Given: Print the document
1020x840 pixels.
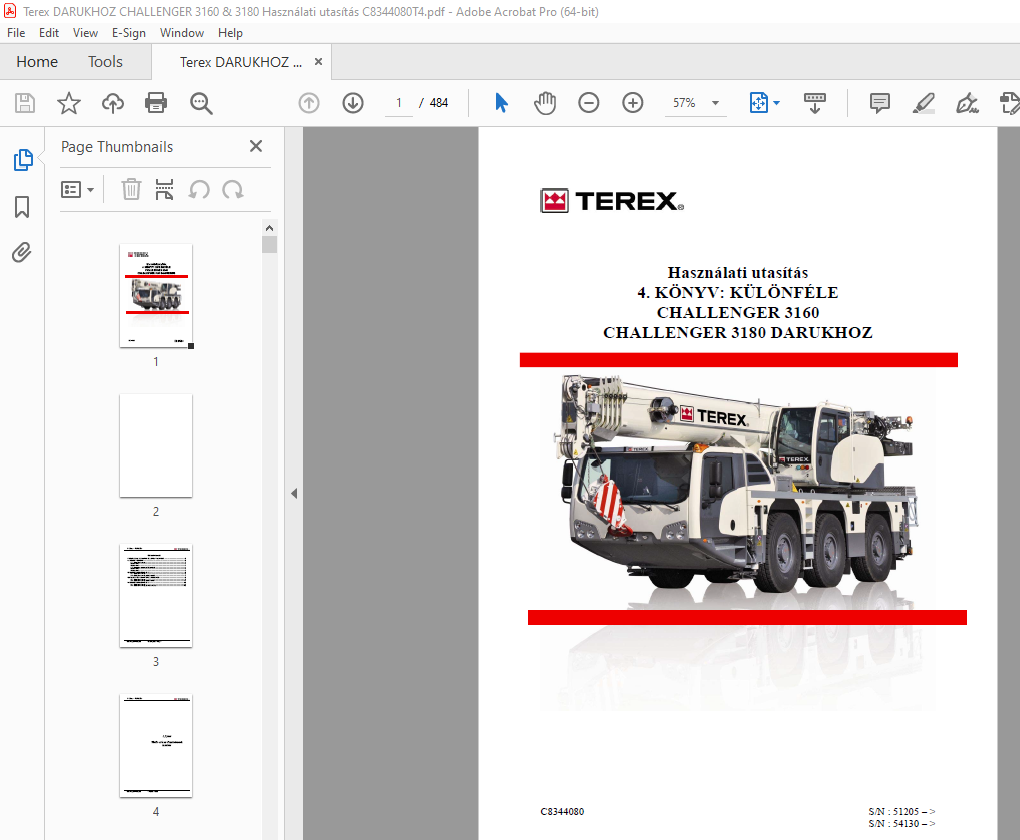Looking at the screenshot, I should [156, 103].
